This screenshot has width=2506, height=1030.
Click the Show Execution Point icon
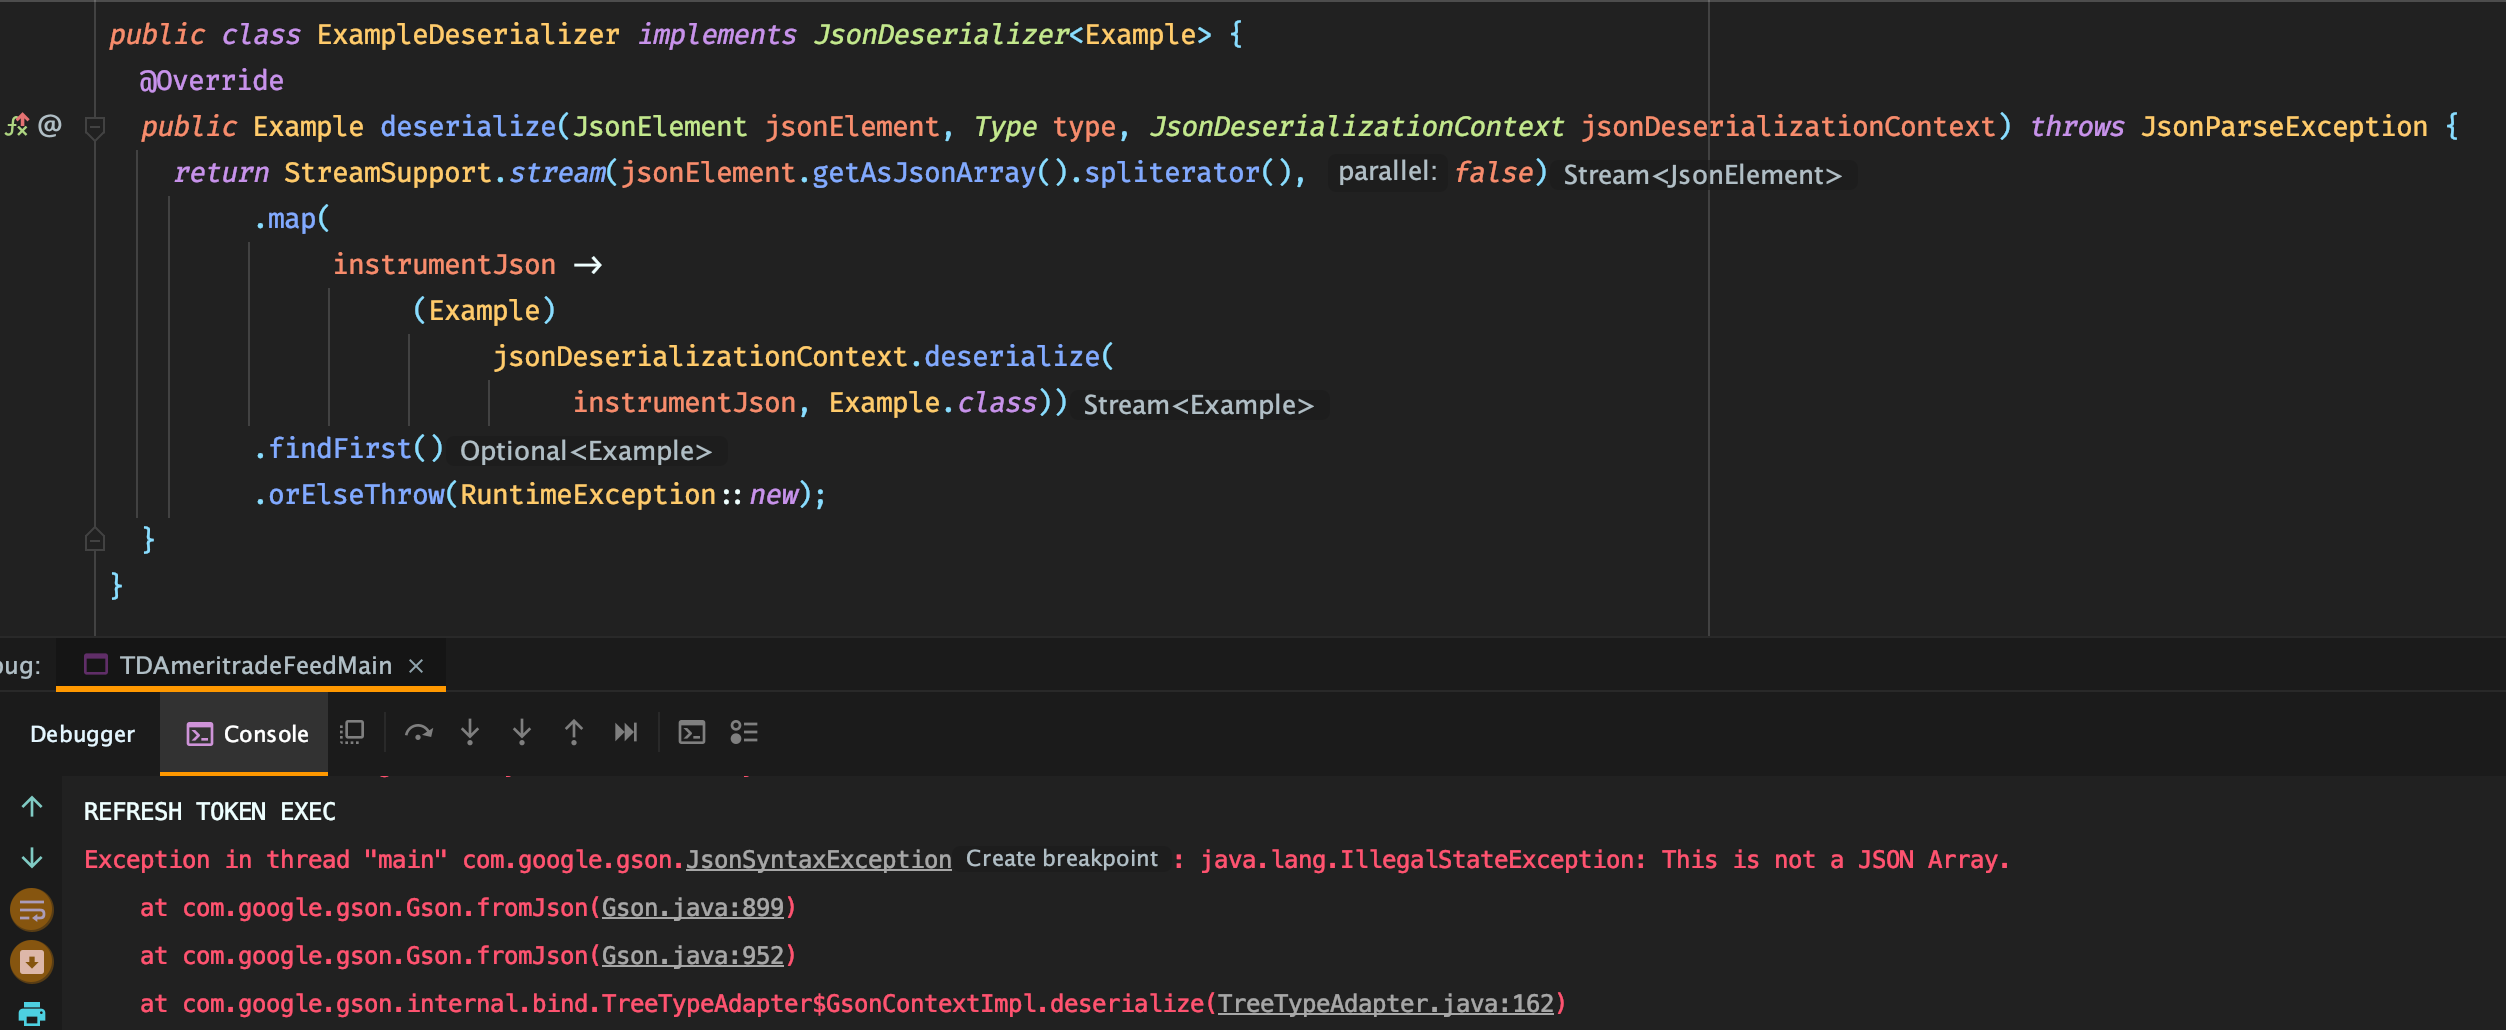352,732
